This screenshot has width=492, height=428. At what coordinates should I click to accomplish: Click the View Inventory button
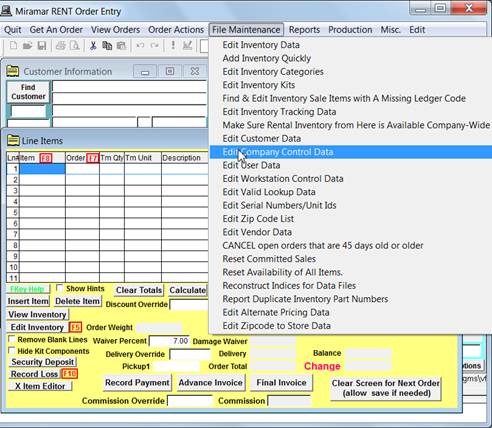(x=37, y=314)
